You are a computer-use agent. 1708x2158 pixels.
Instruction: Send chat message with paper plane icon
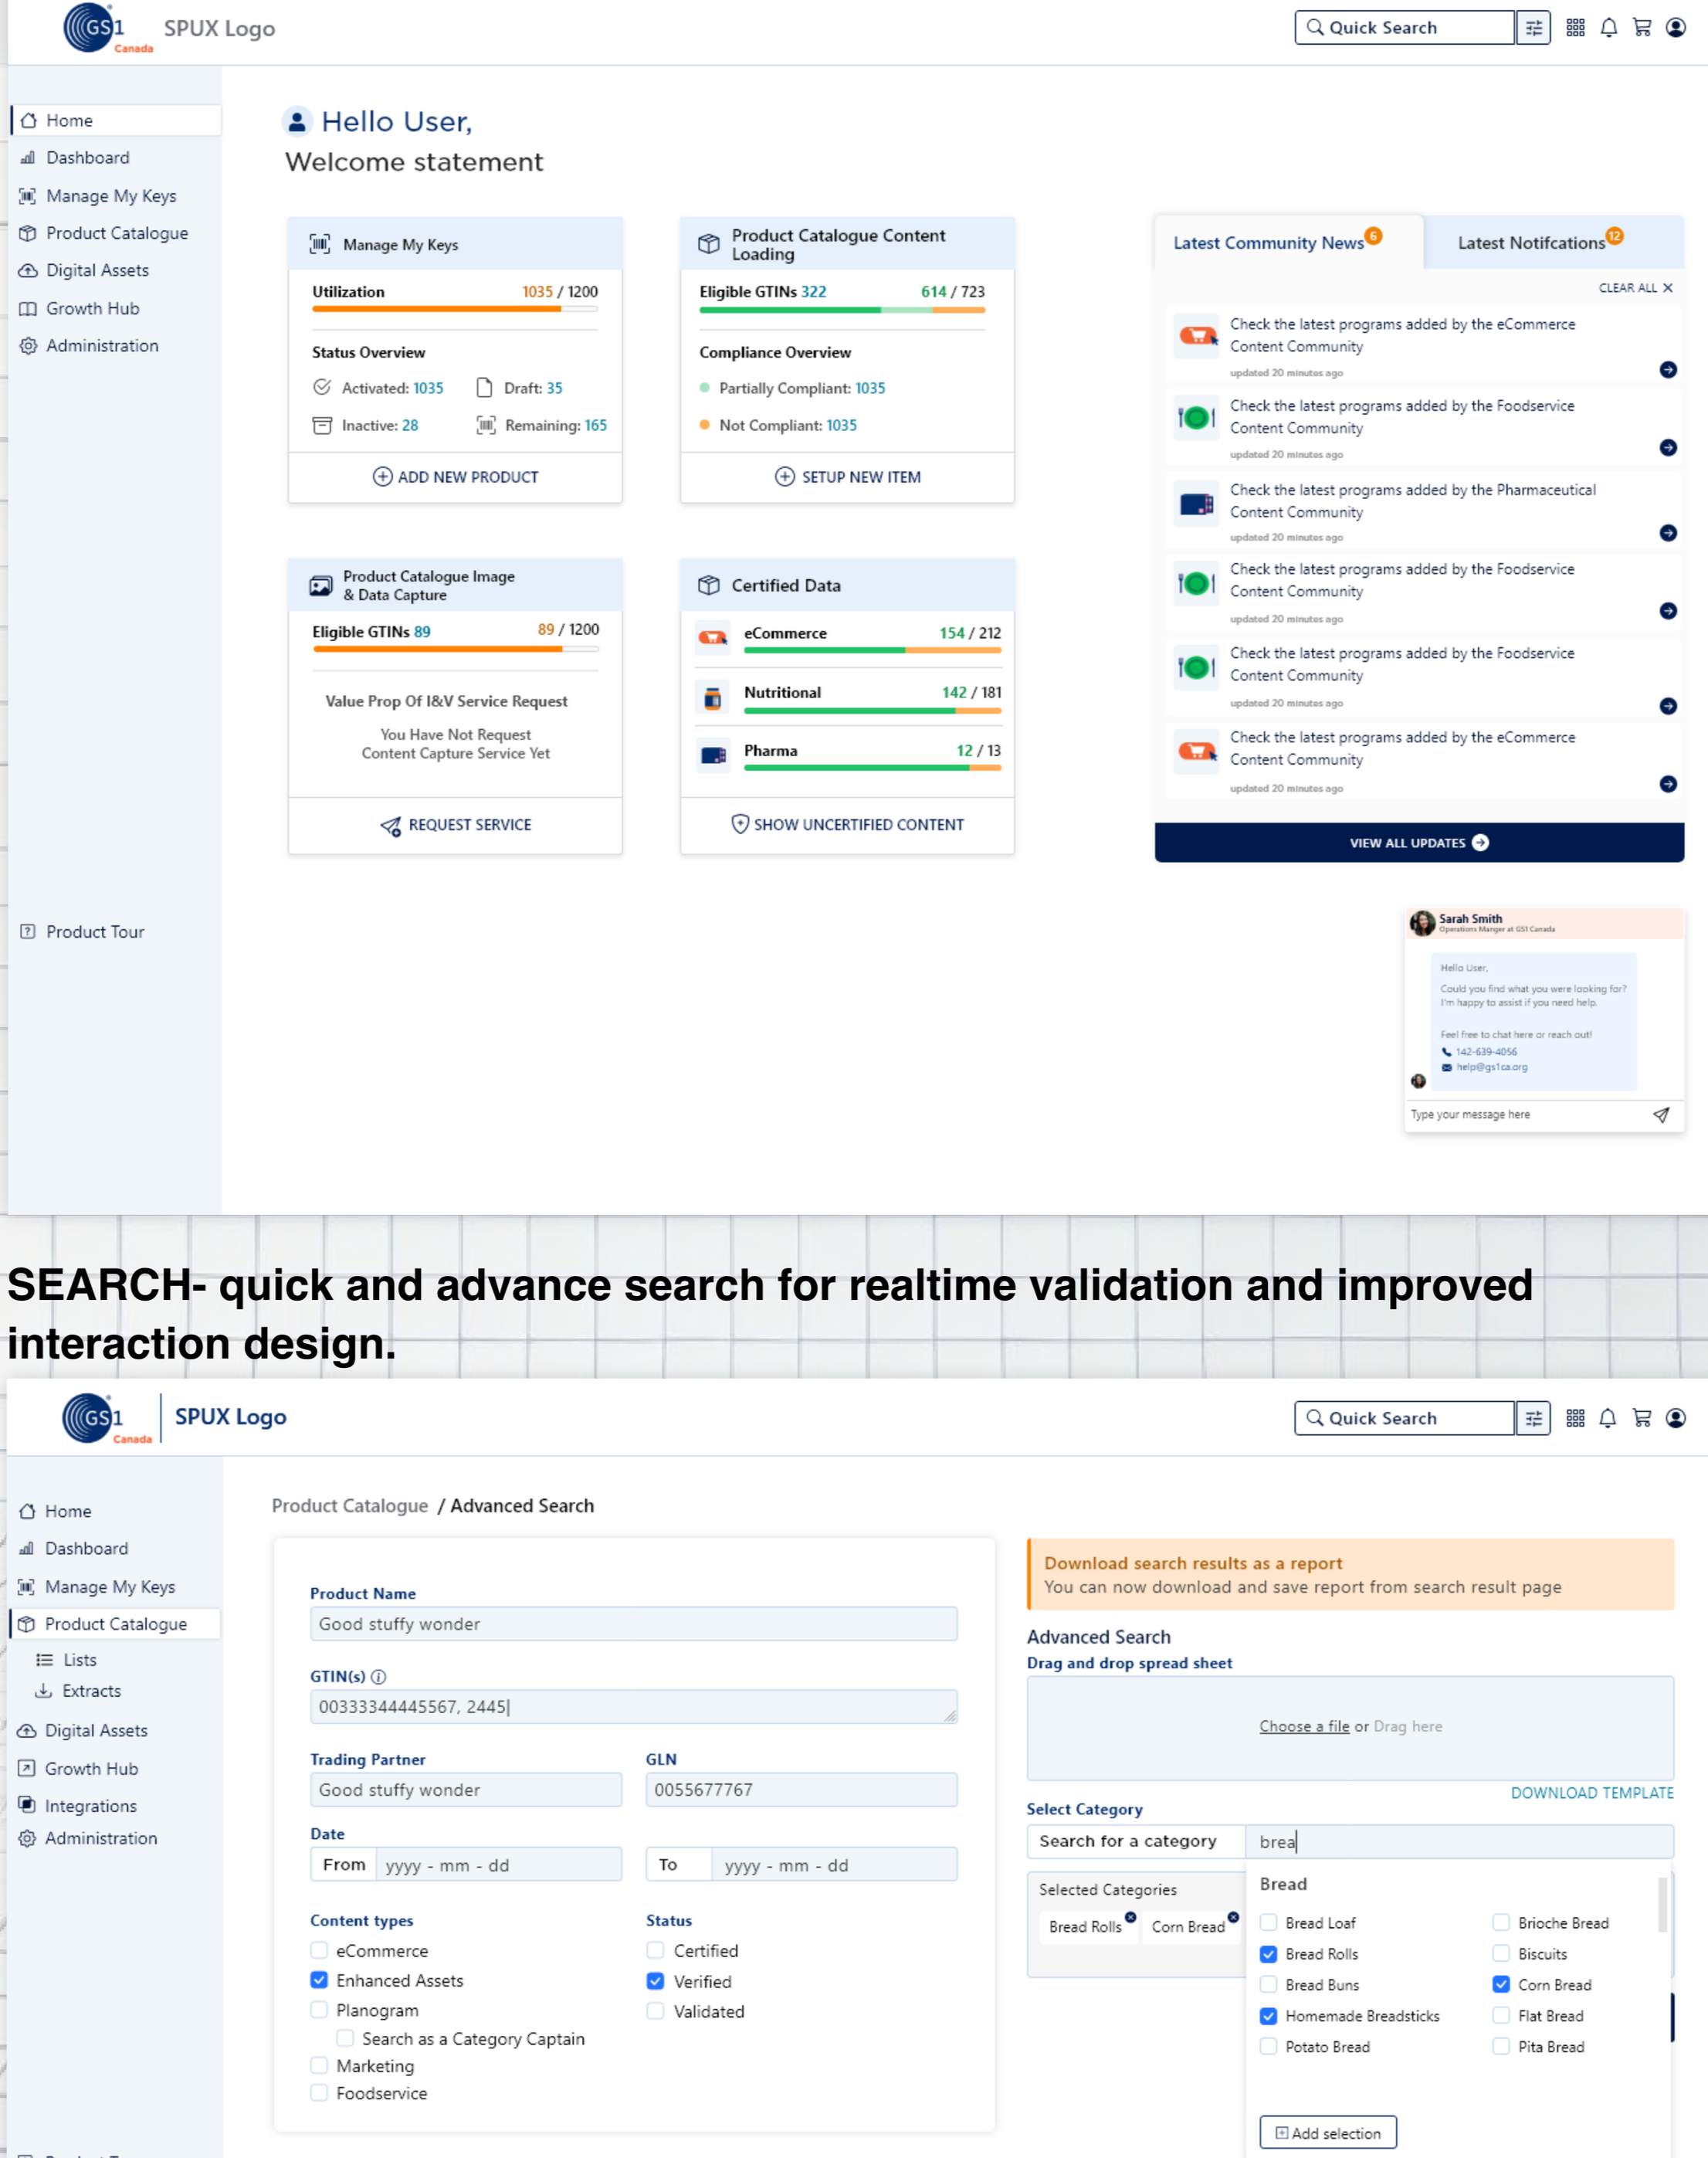pos(1660,1115)
